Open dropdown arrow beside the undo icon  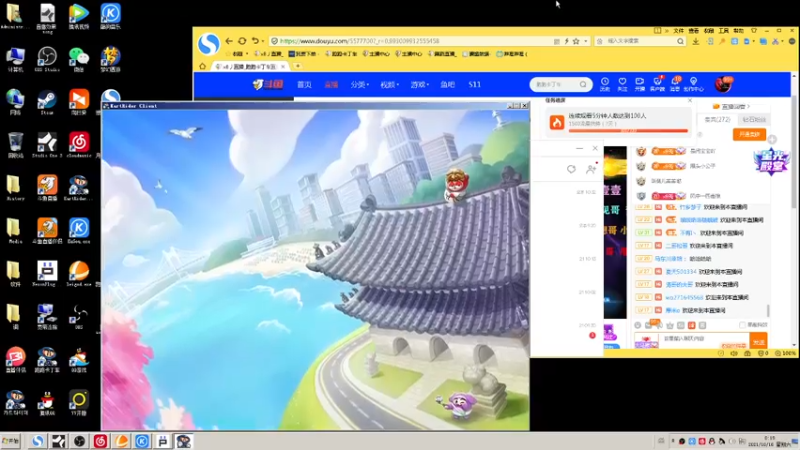click(x=263, y=41)
